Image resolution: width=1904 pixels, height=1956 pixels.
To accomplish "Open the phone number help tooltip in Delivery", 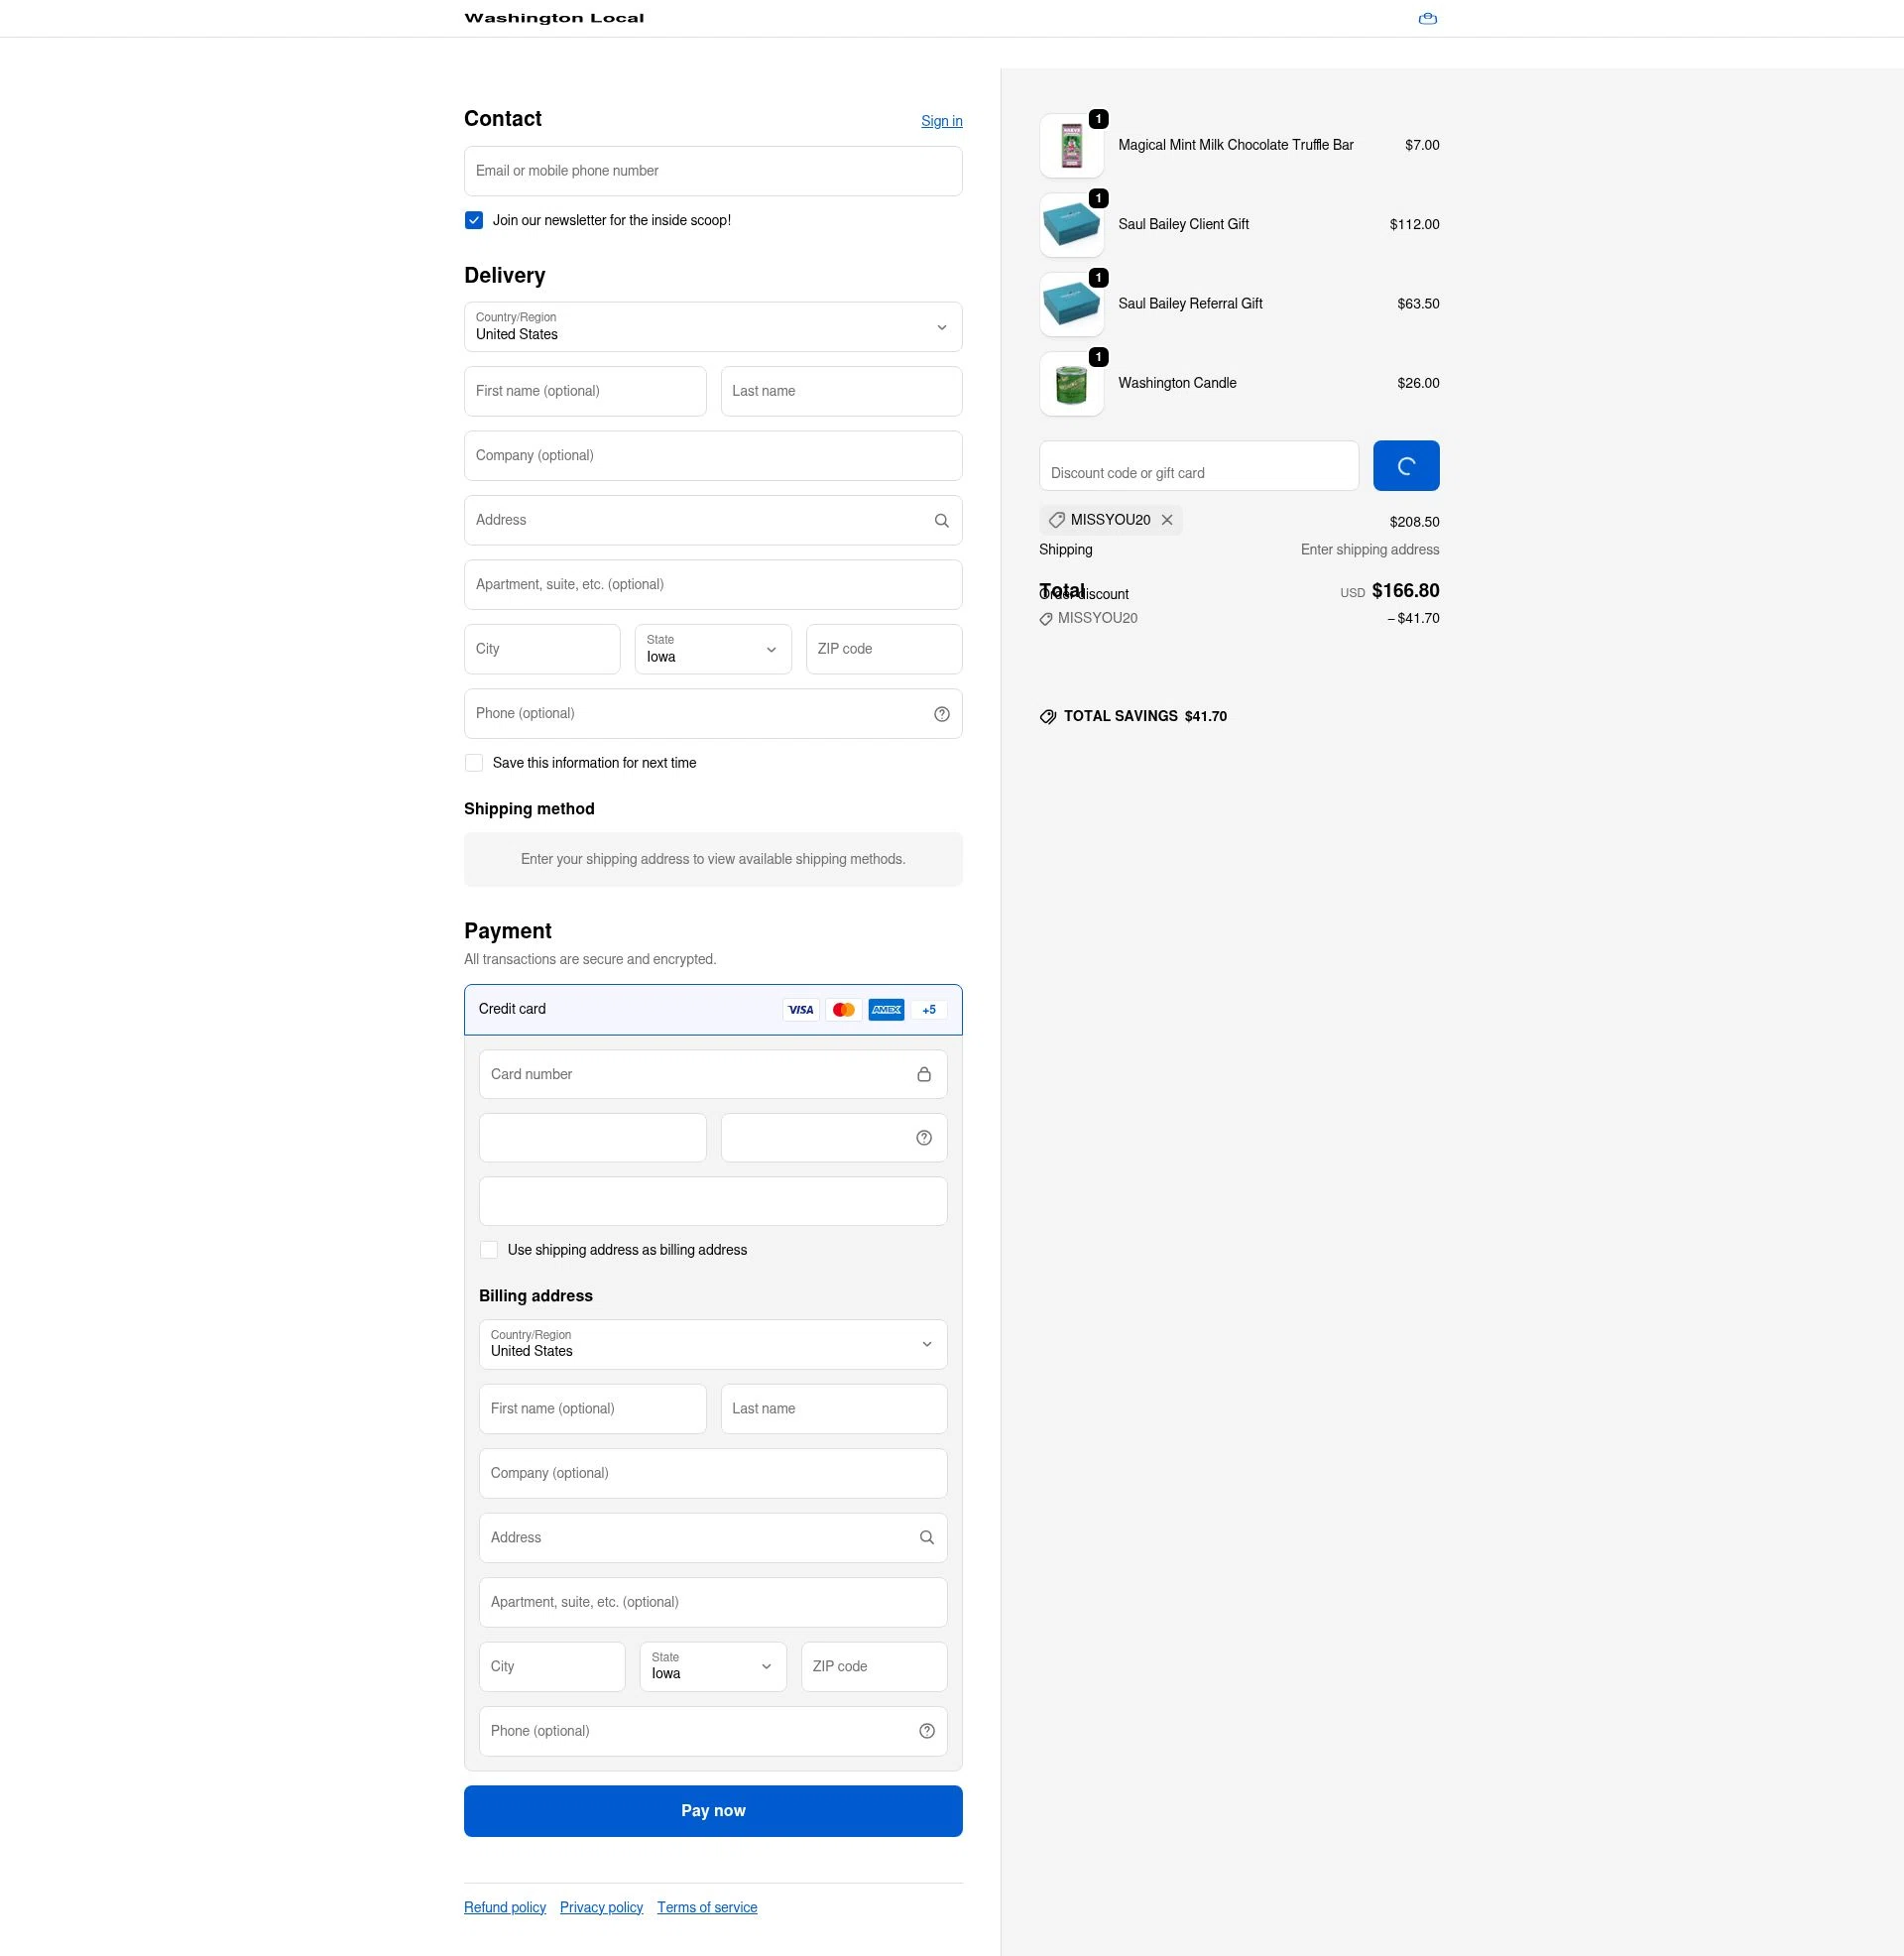I will 941,713.
